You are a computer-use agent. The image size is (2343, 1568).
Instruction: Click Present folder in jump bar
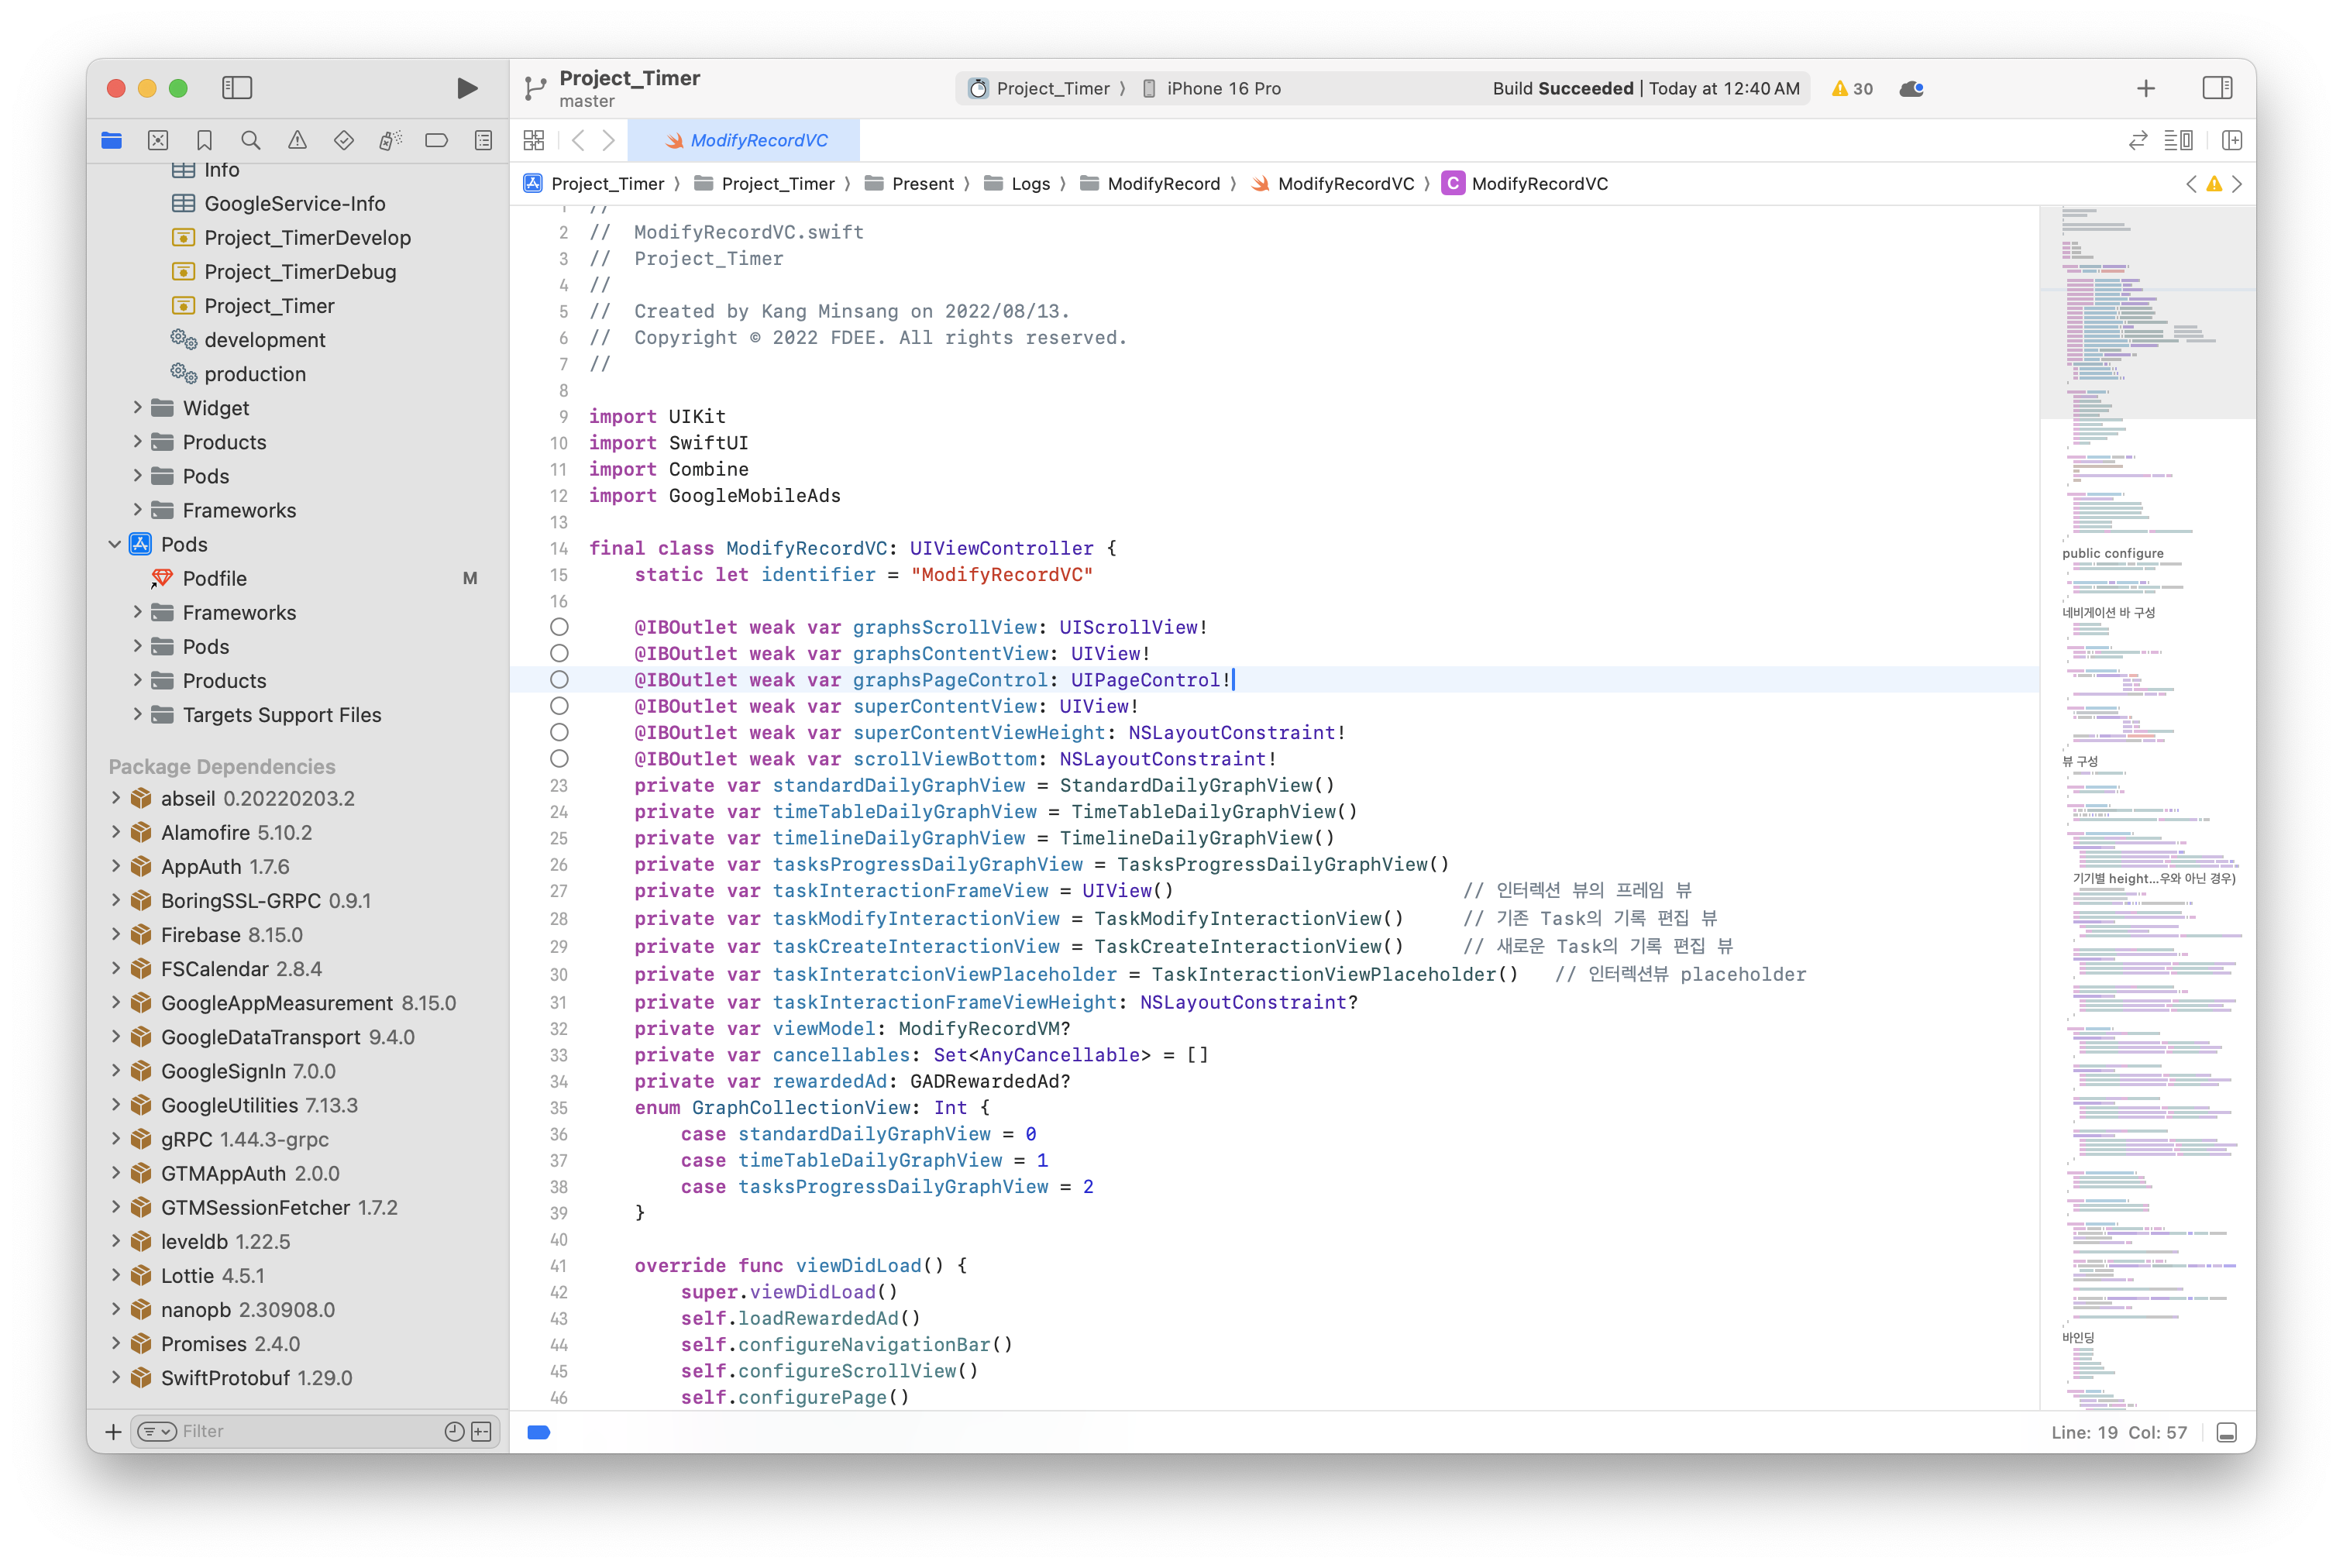pos(909,184)
